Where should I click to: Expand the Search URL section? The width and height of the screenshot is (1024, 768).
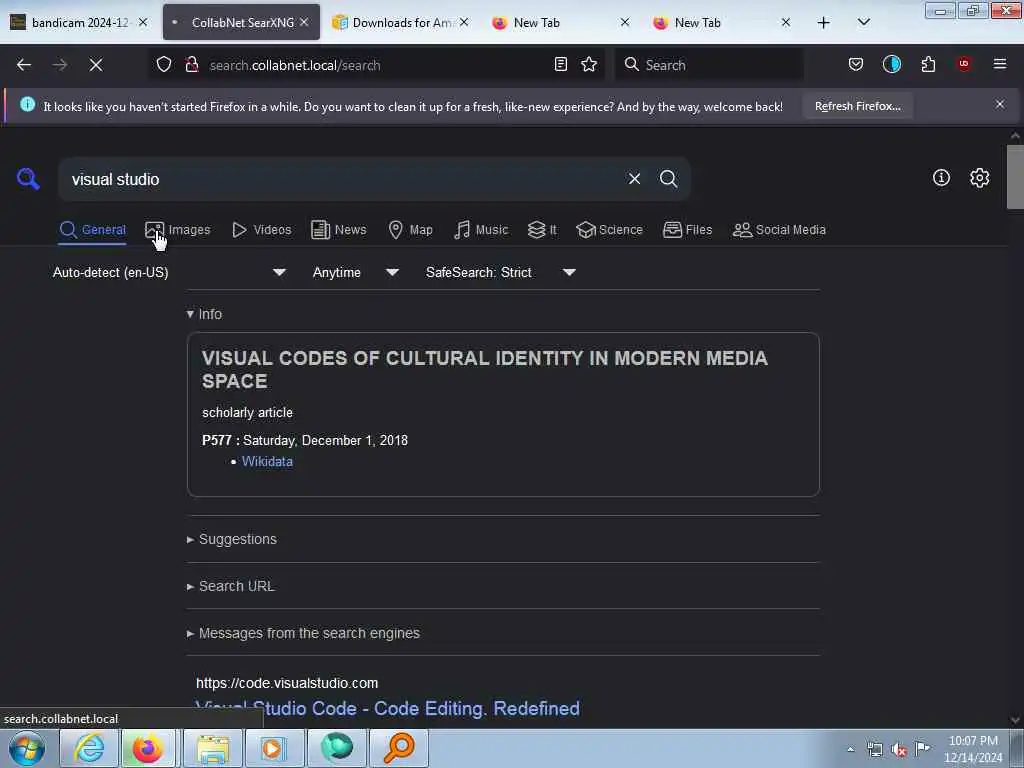[x=231, y=586]
